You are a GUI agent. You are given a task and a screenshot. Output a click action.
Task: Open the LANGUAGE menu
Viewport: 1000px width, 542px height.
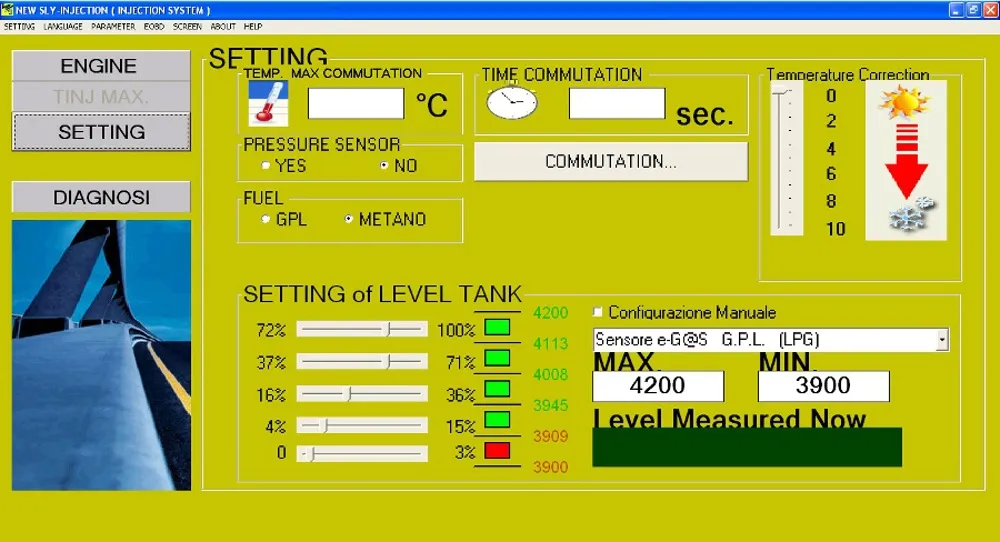[x=62, y=27]
